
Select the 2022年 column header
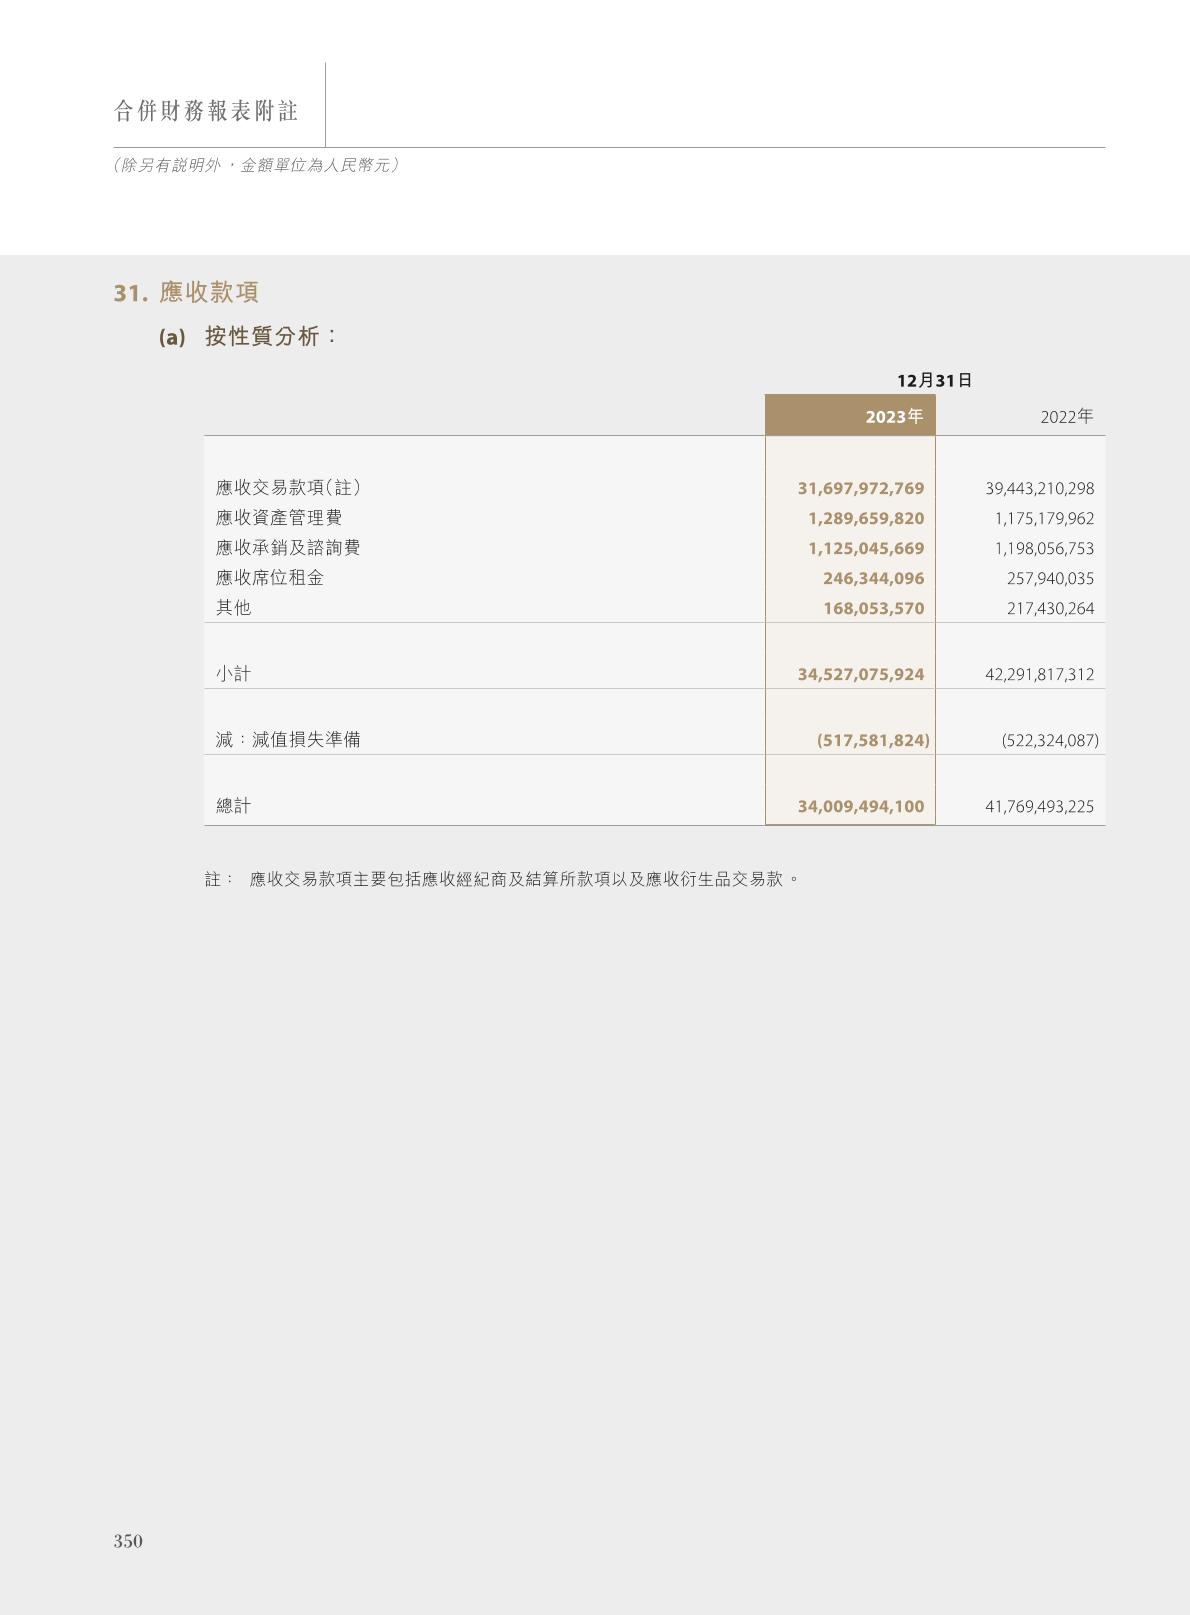pos(1066,416)
